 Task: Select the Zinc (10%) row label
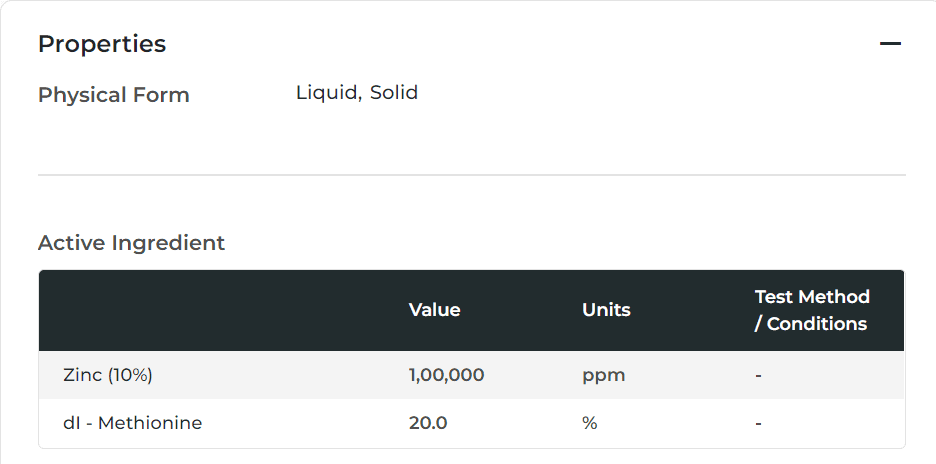pyautogui.click(x=107, y=375)
